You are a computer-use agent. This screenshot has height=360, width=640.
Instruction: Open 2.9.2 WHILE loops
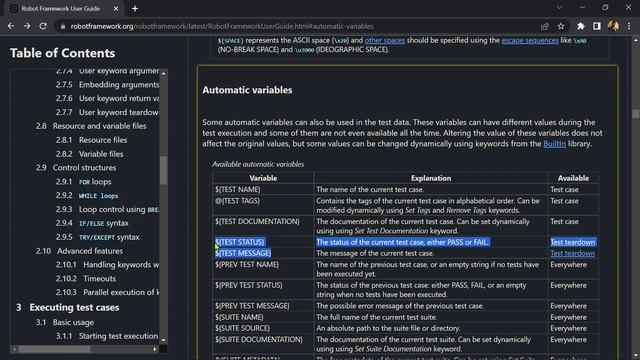(x=87, y=196)
